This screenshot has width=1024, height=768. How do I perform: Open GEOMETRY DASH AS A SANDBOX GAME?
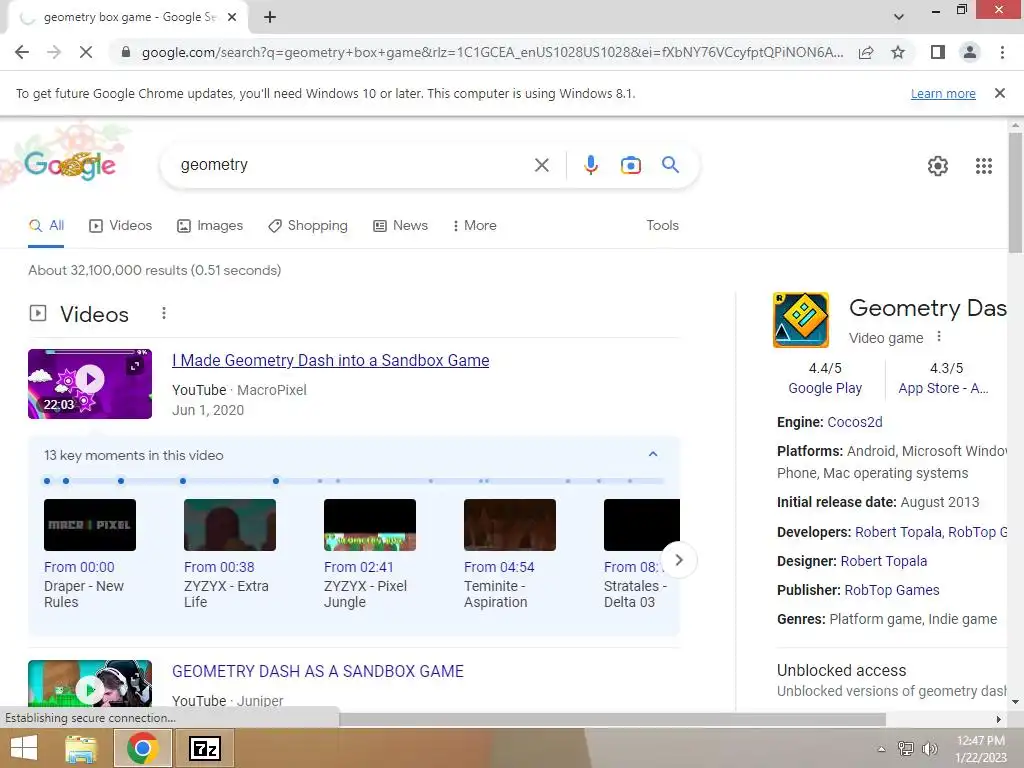[317, 671]
